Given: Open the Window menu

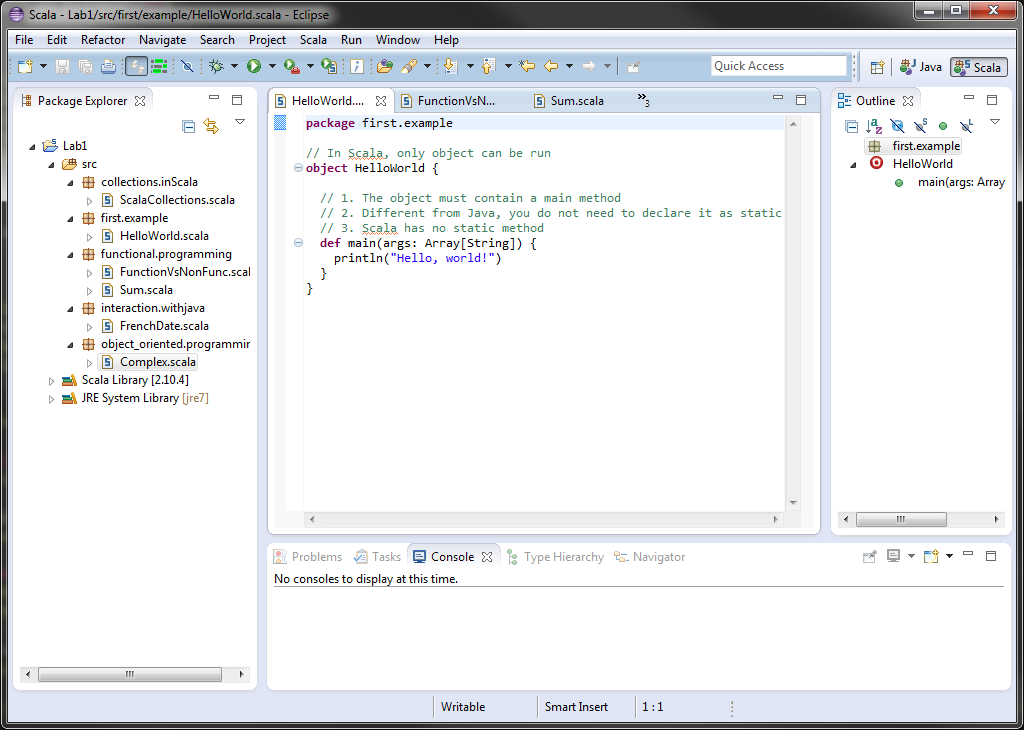Looking at the screenshot, I should [398, 40].
